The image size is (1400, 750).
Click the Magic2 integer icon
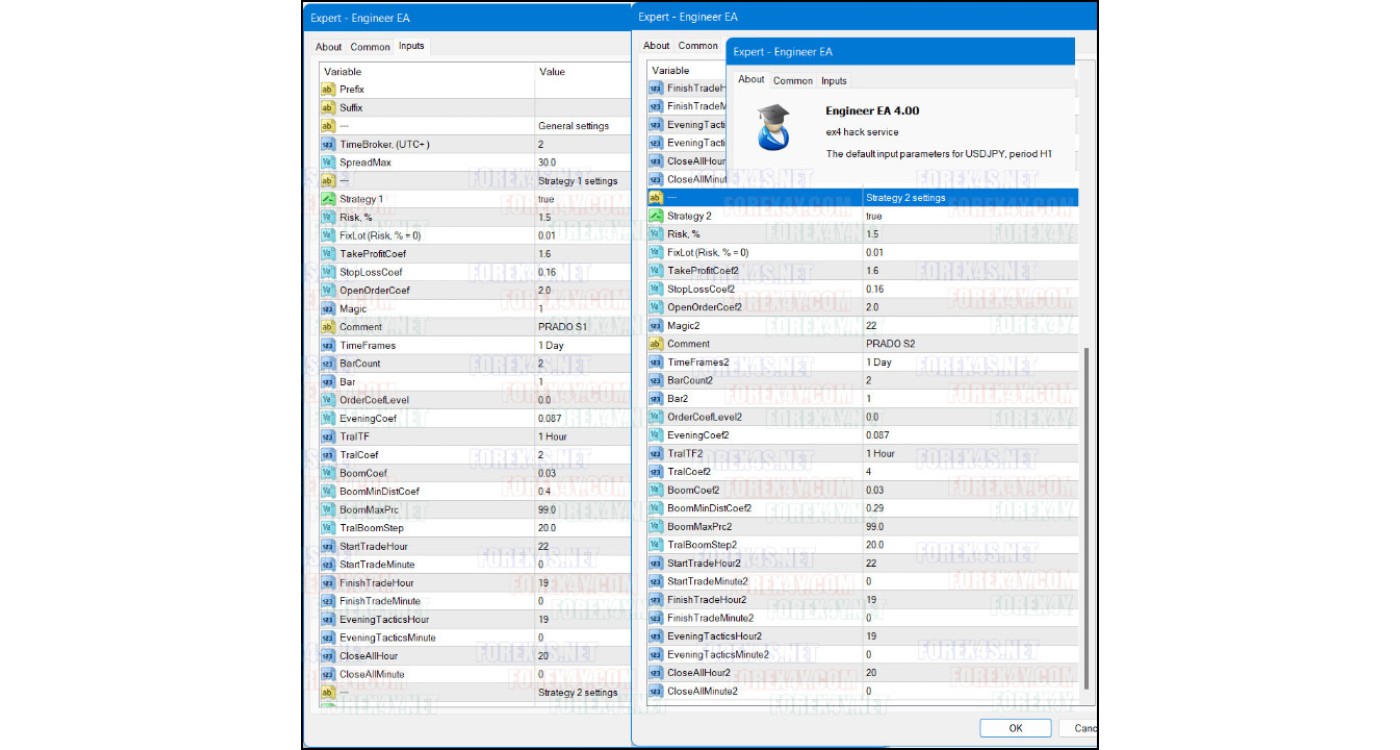point(655,325)
